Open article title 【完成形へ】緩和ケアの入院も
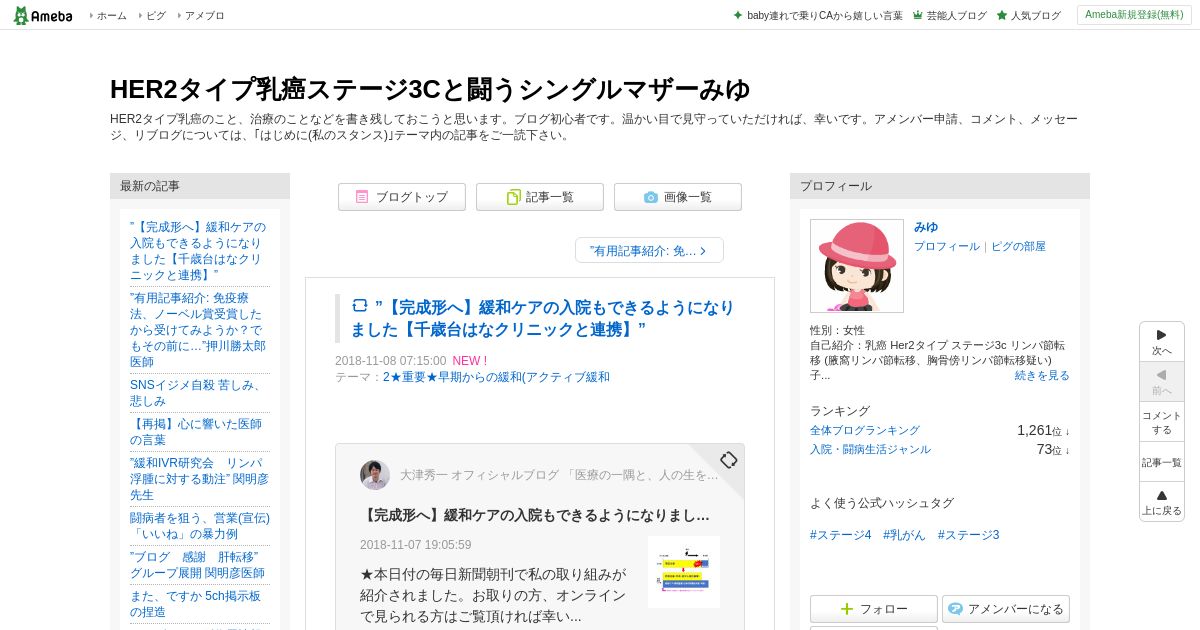 click(542, 318)
